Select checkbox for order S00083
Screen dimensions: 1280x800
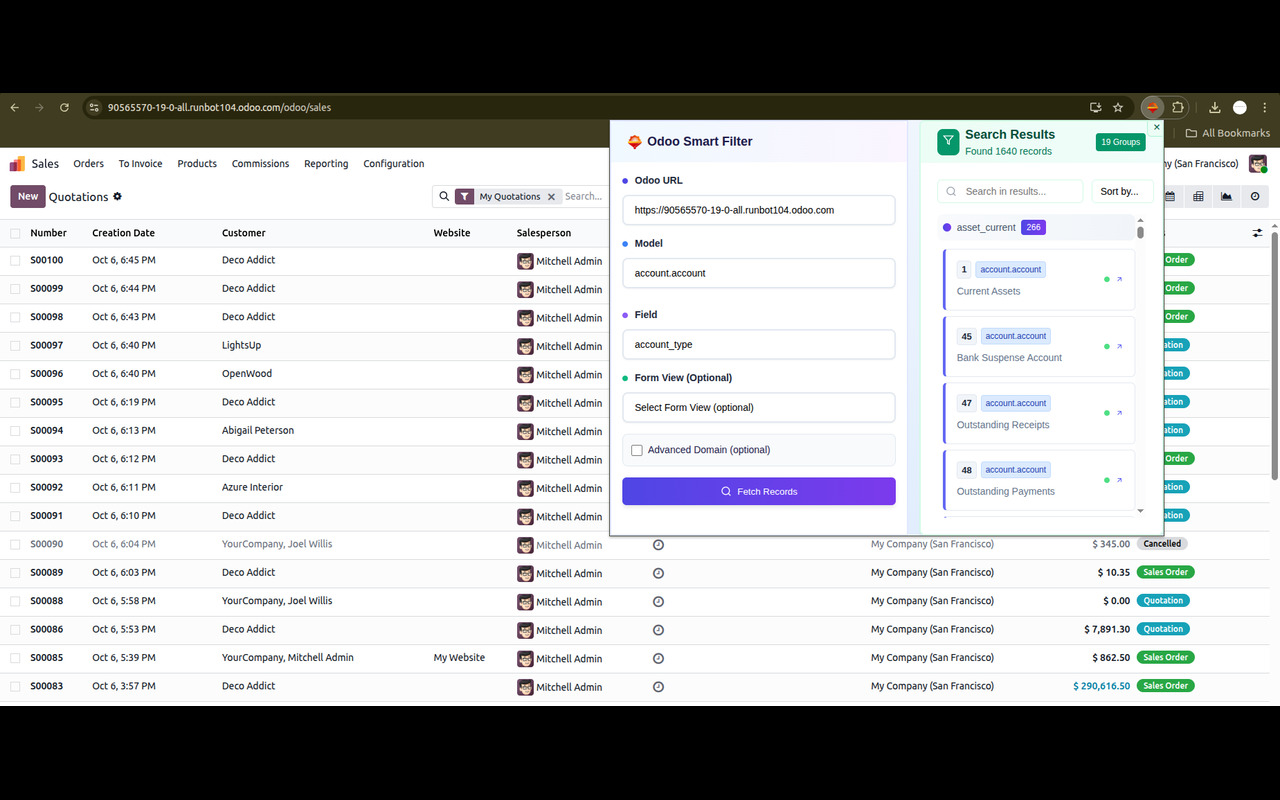[15, 686]
